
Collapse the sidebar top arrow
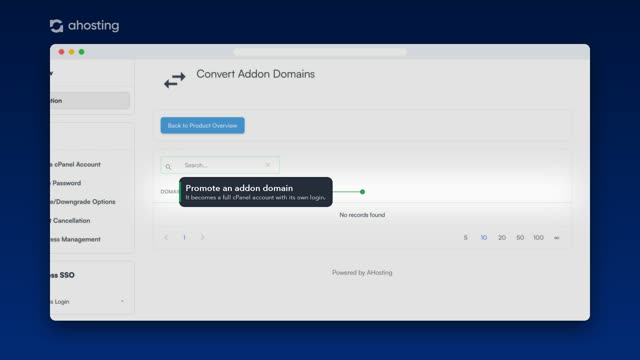(51, 74)
